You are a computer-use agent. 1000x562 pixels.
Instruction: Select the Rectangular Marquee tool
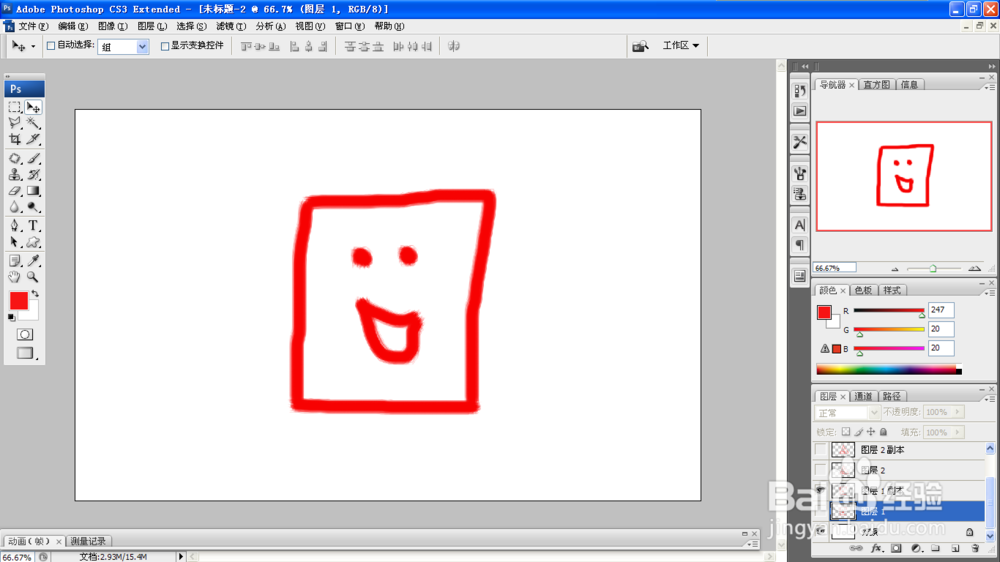[x=15, y=107]
